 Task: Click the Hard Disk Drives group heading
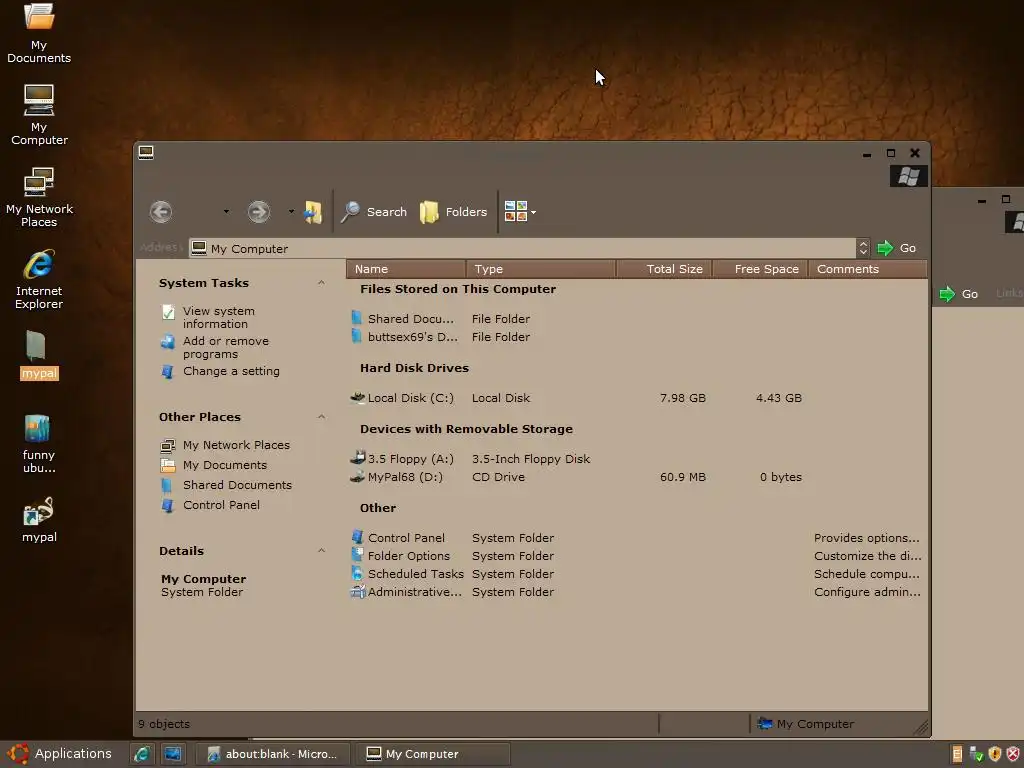point(414,368)
